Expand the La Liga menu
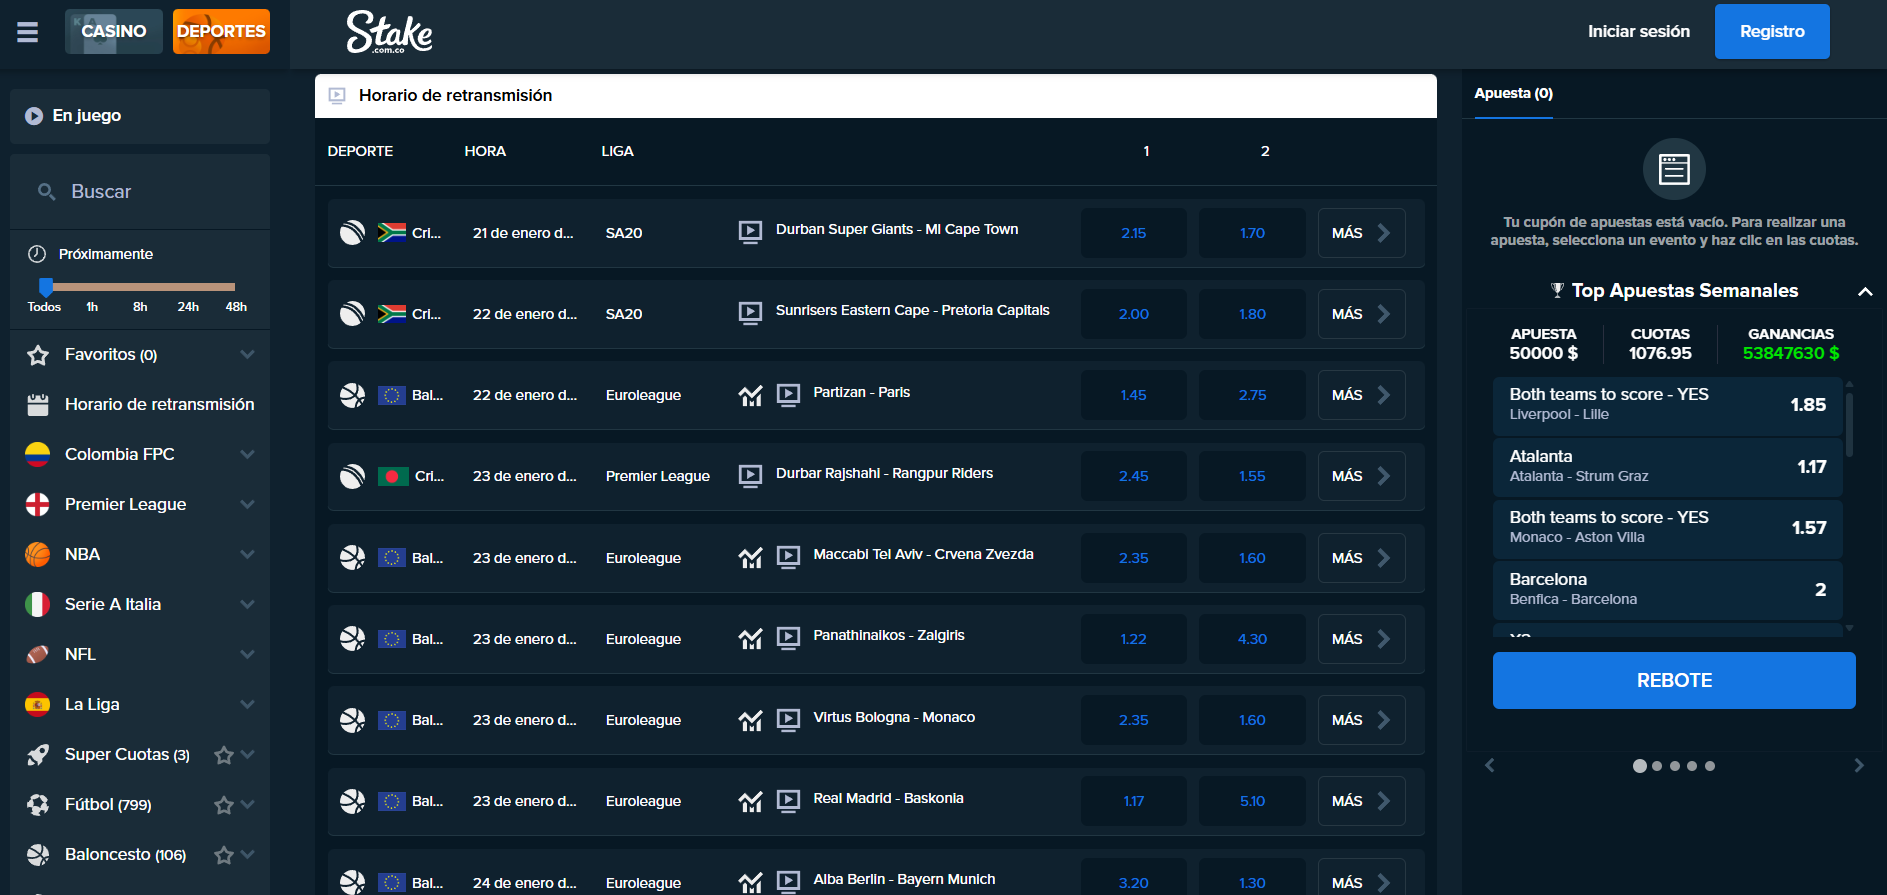The image size is (1887, 895). (247, 704)
